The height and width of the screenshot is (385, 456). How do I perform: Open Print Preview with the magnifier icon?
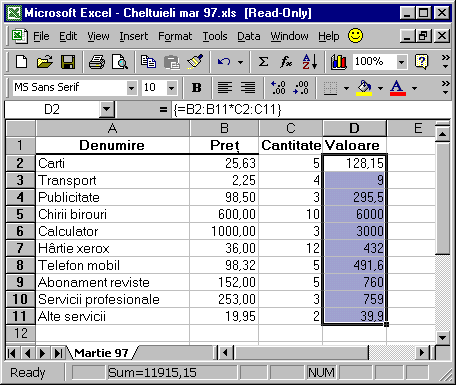[x=120, y=62]
